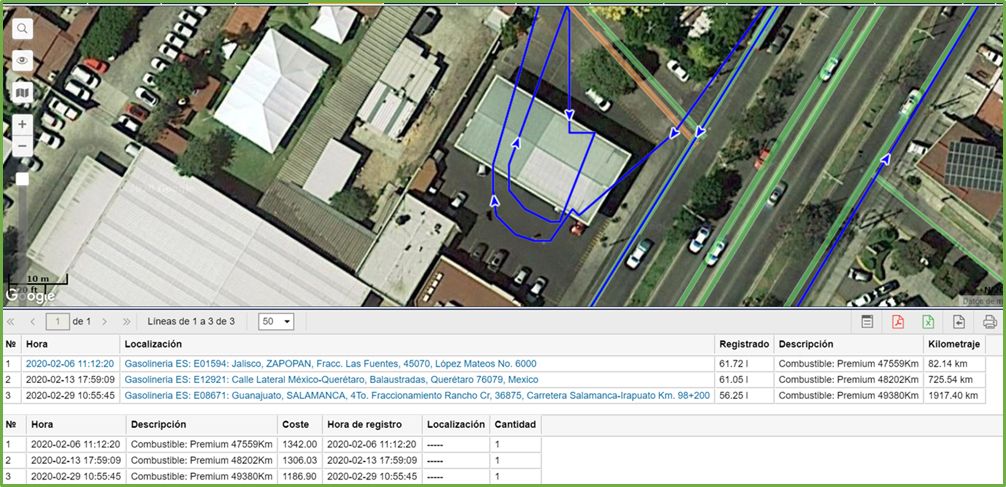1006x487 pixels.
Task: Print the report using printer icon
Action: [x=989, y=321]
